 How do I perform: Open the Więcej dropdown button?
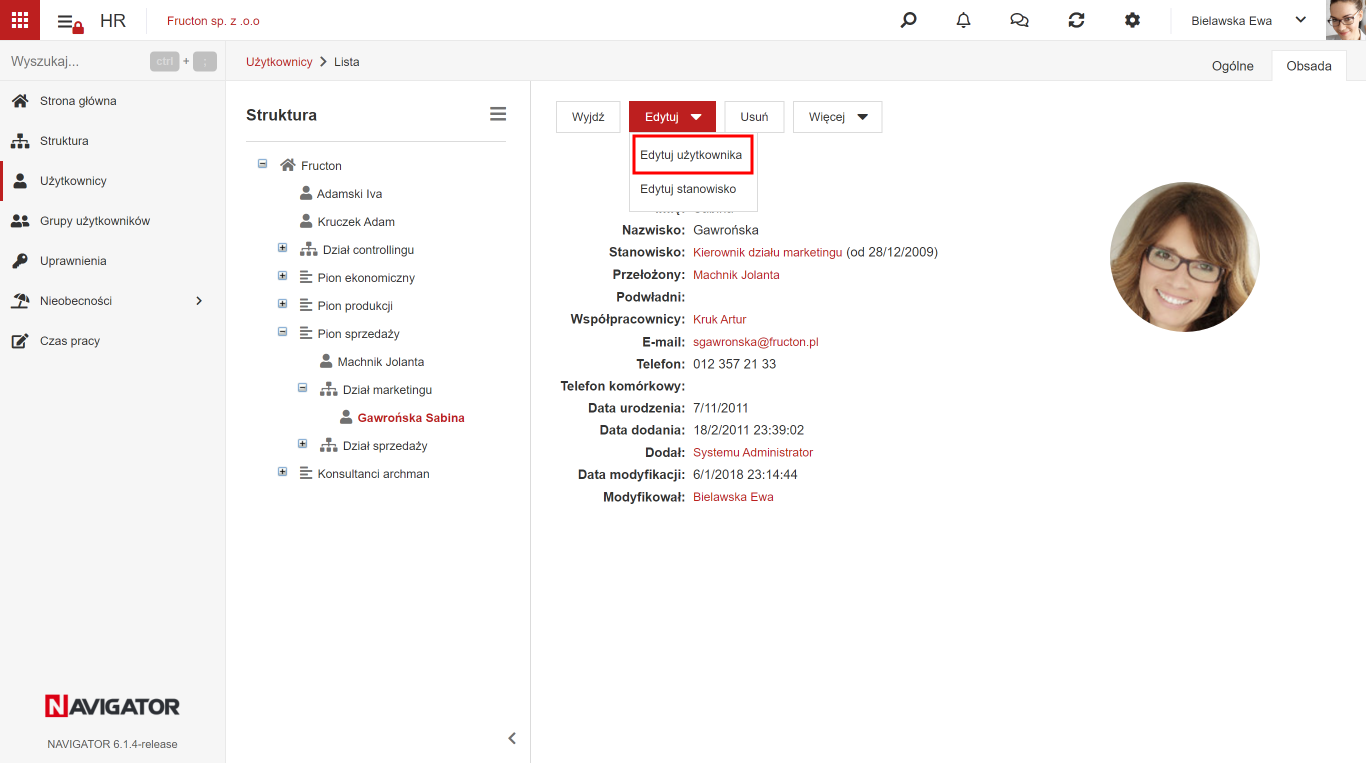(838, 117)
